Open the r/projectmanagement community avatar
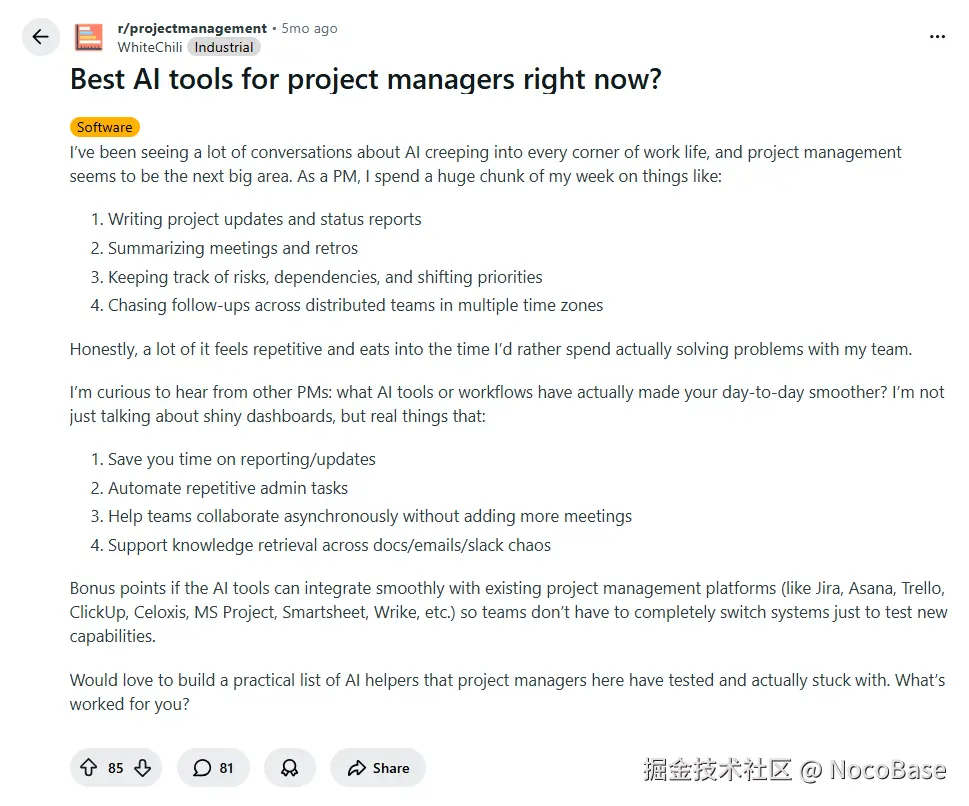Image resolution: width=969 pixels, height=806 pixels. click(x=89, y=37)
